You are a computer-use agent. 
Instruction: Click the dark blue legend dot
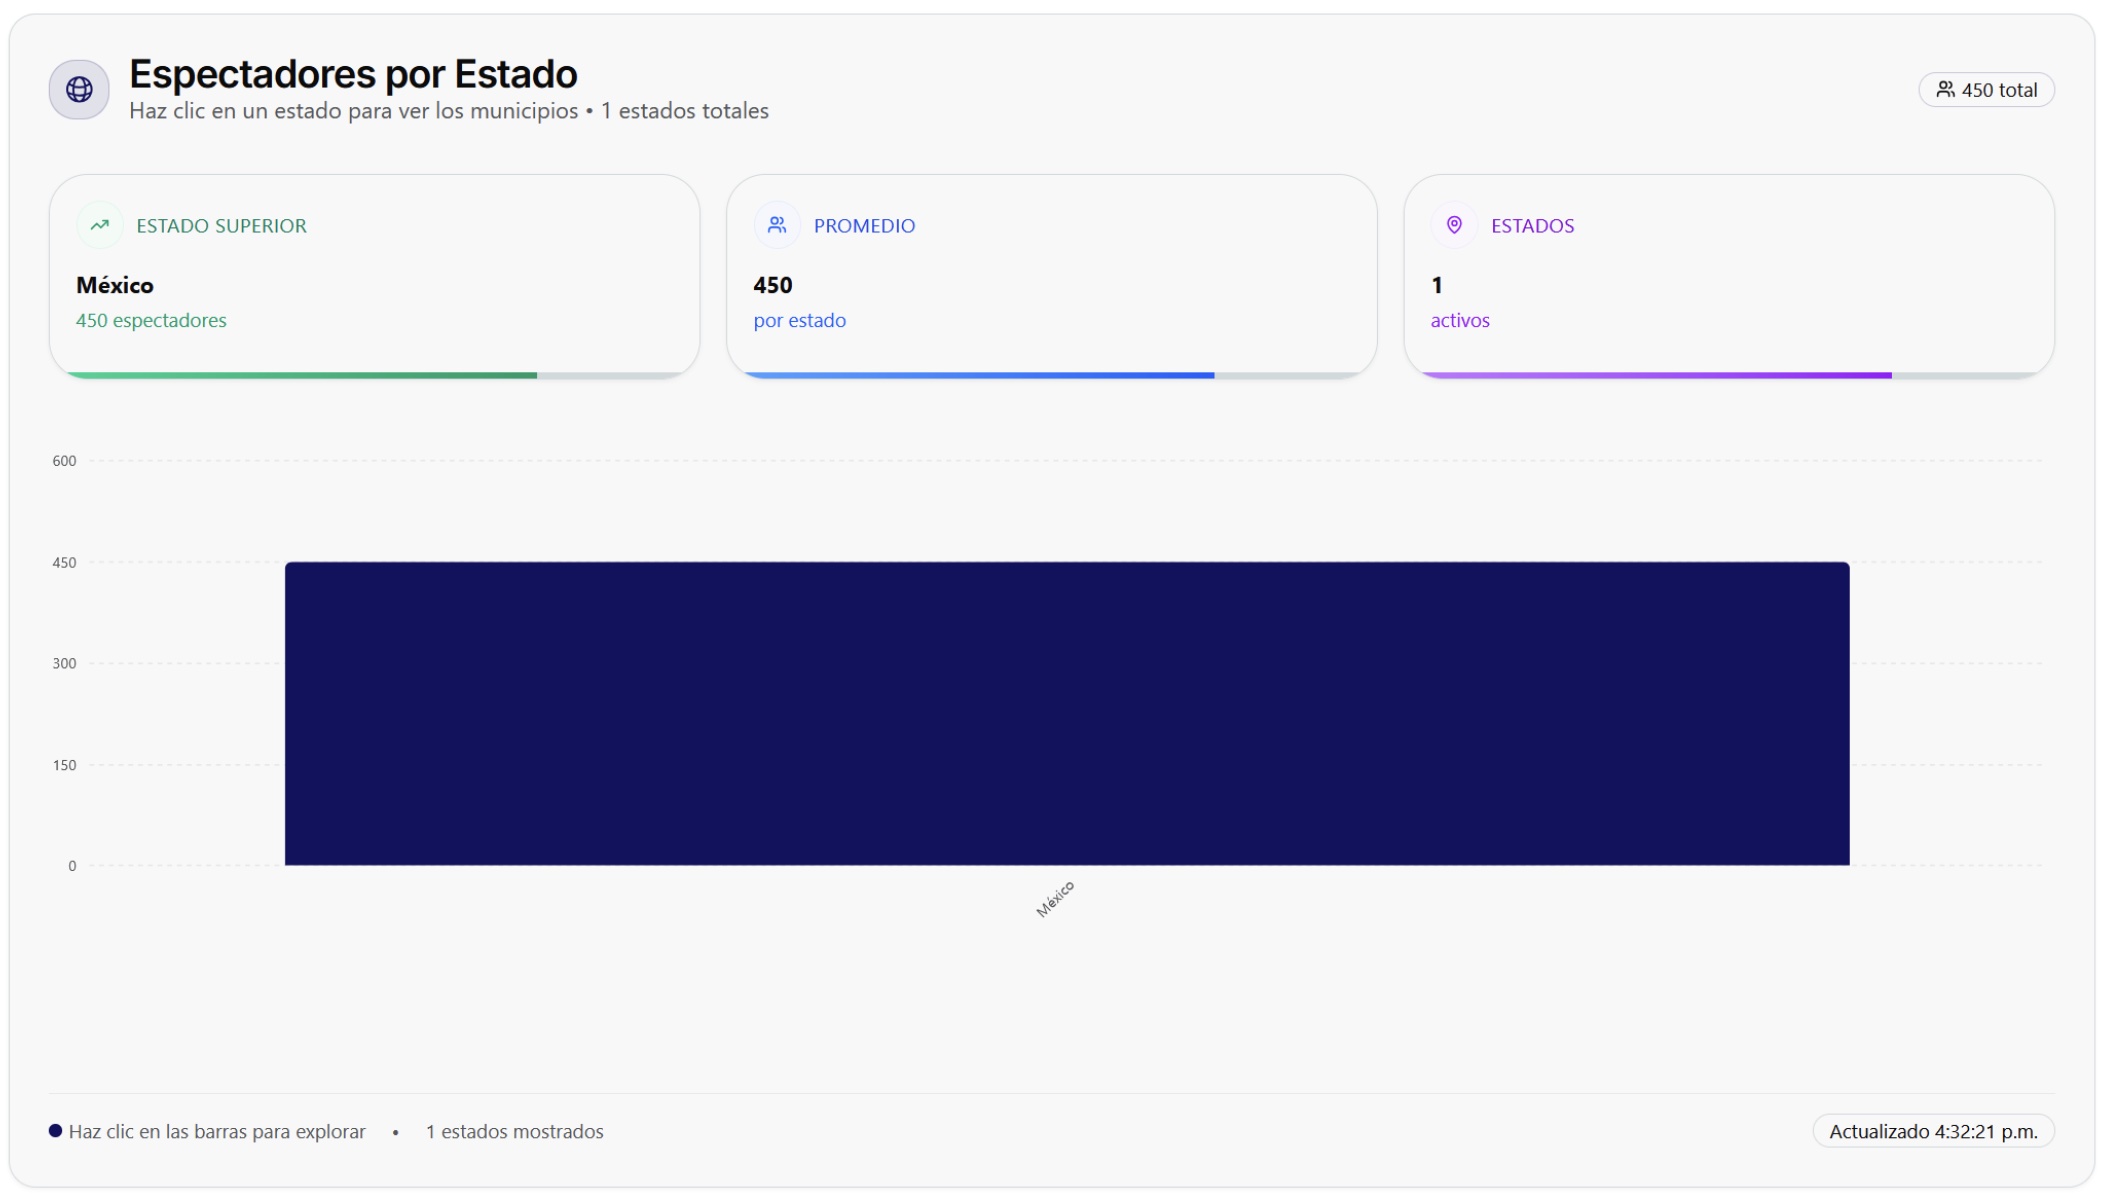click(56, 1131)
